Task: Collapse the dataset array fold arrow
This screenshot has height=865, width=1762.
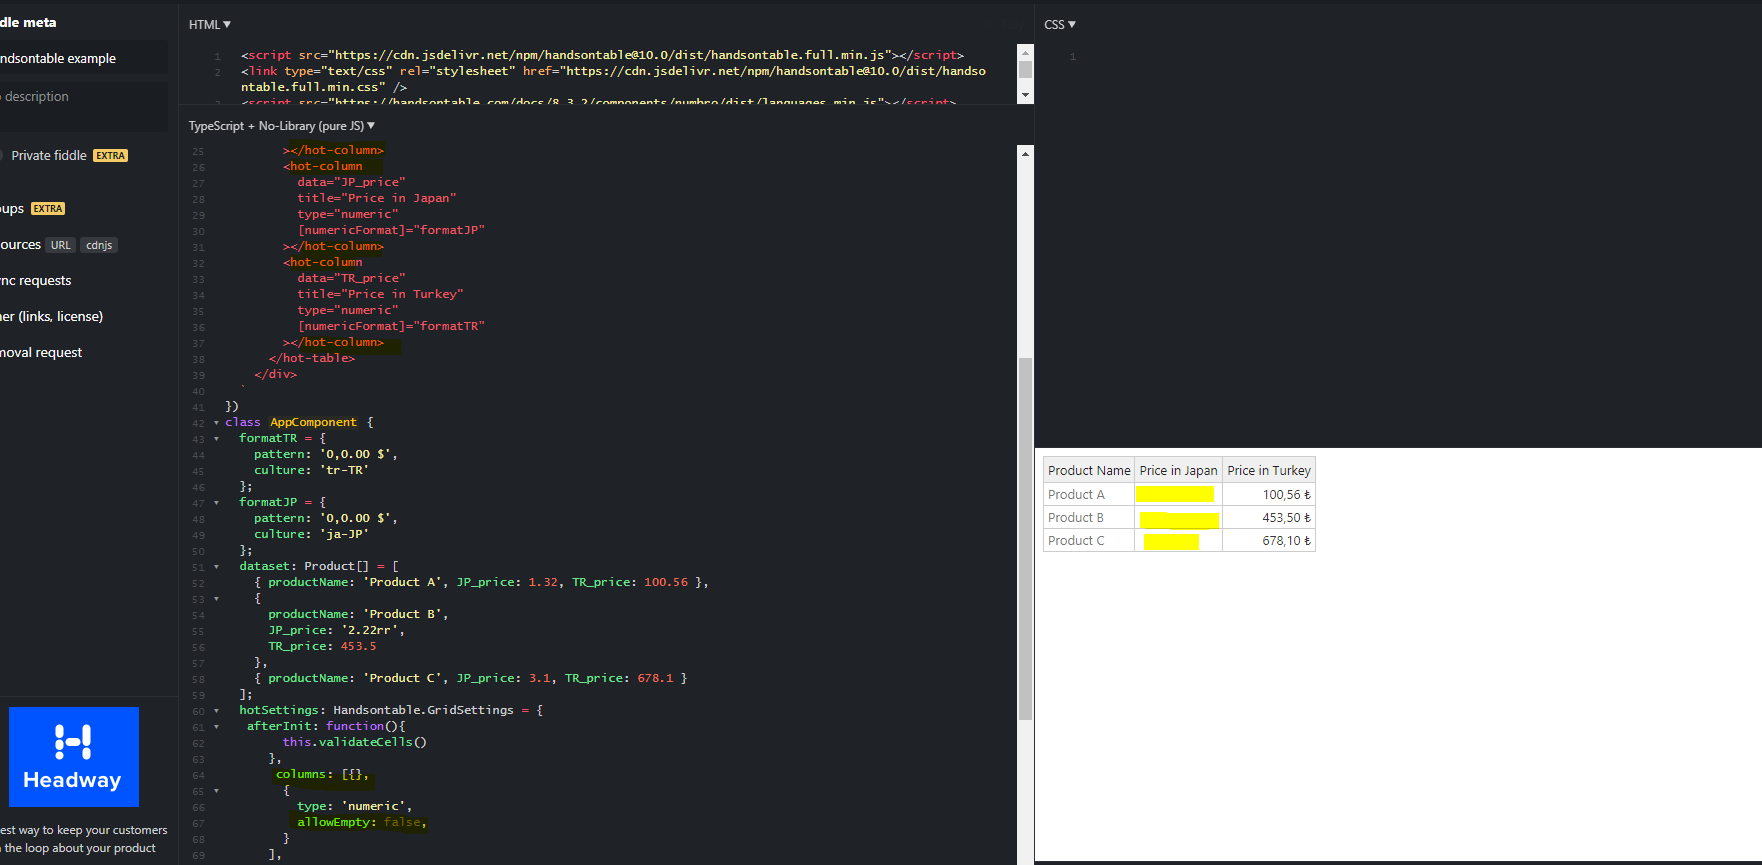Action: pos(216,567)
